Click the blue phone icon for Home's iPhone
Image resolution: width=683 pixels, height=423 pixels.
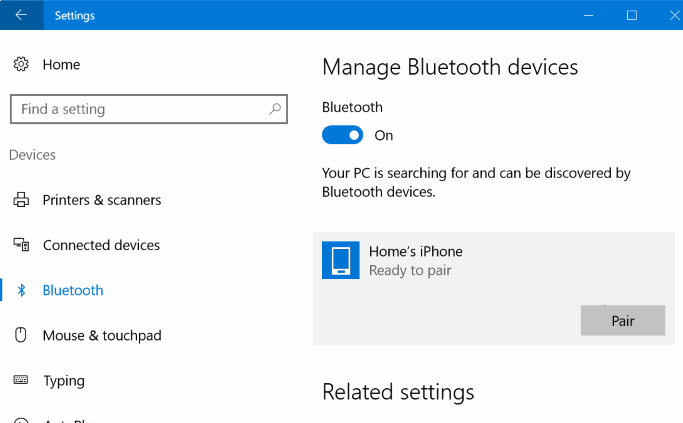[340, 260]
